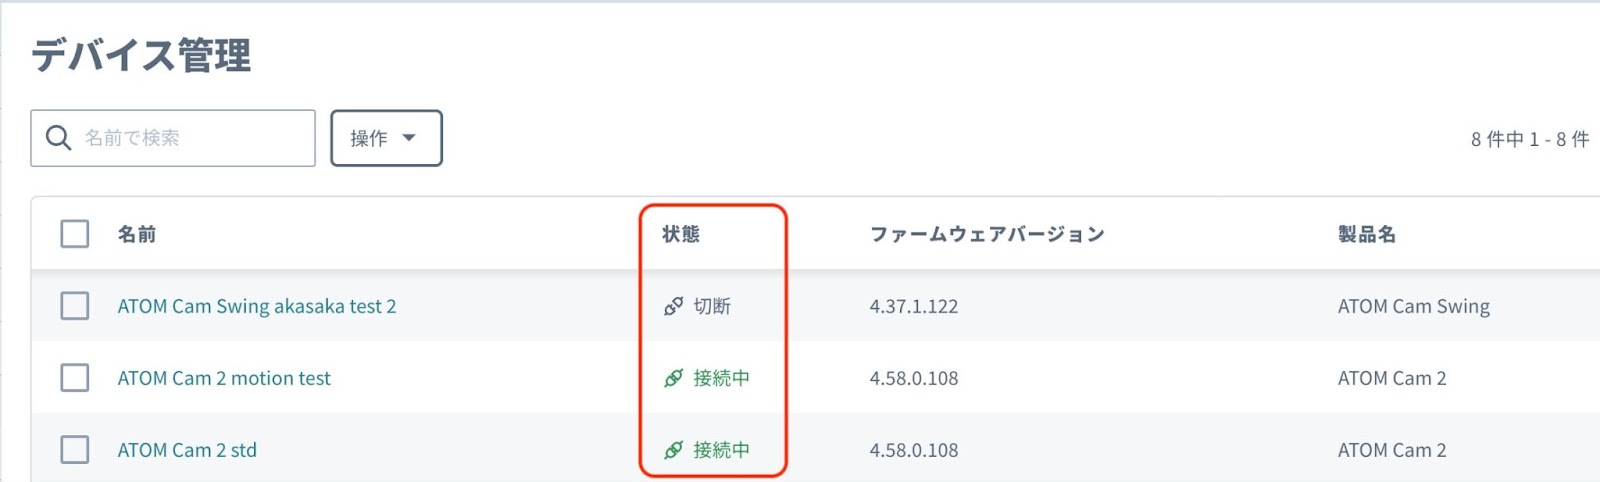Click the green connected icon for Cam 2 std
1600x482 pixels.
click(674, 450)
